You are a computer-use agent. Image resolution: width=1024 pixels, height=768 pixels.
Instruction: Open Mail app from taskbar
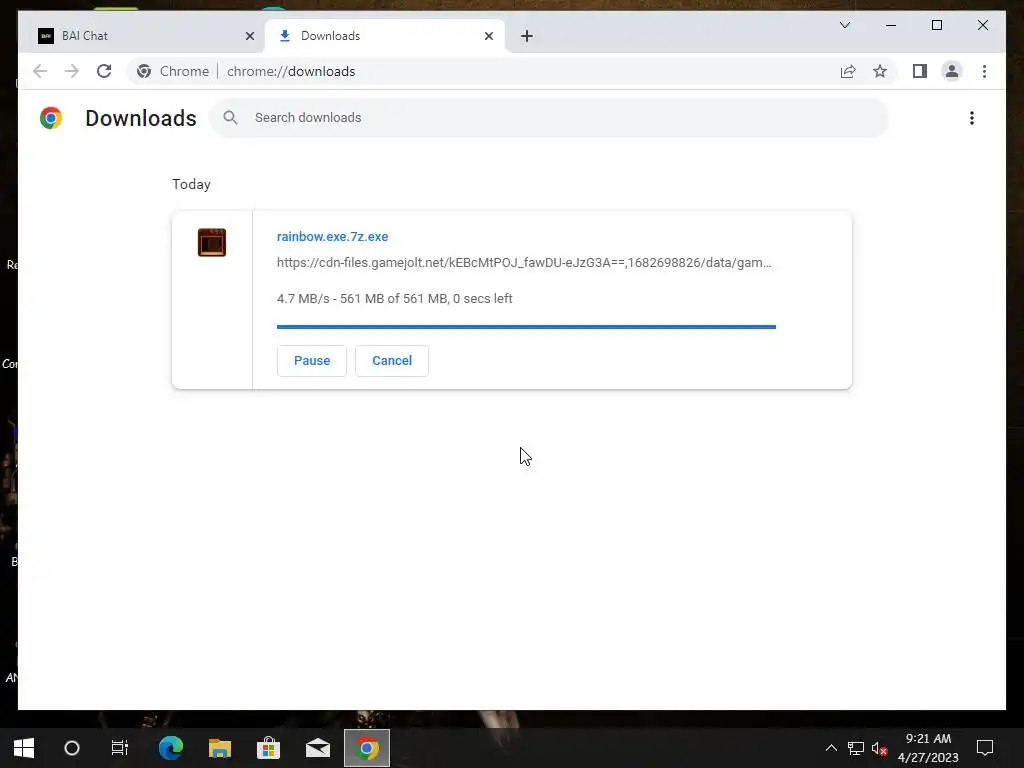(x=318, y=748)
